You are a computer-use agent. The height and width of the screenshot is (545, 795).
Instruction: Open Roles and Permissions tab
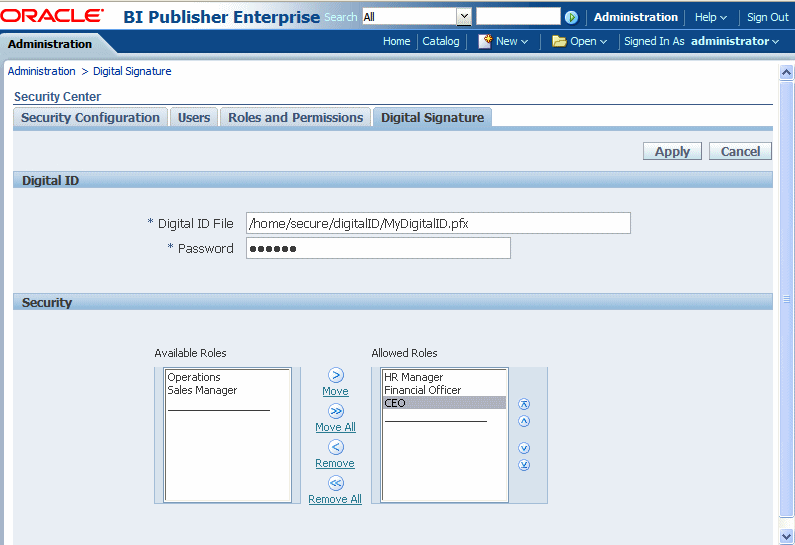pos(296,118)
